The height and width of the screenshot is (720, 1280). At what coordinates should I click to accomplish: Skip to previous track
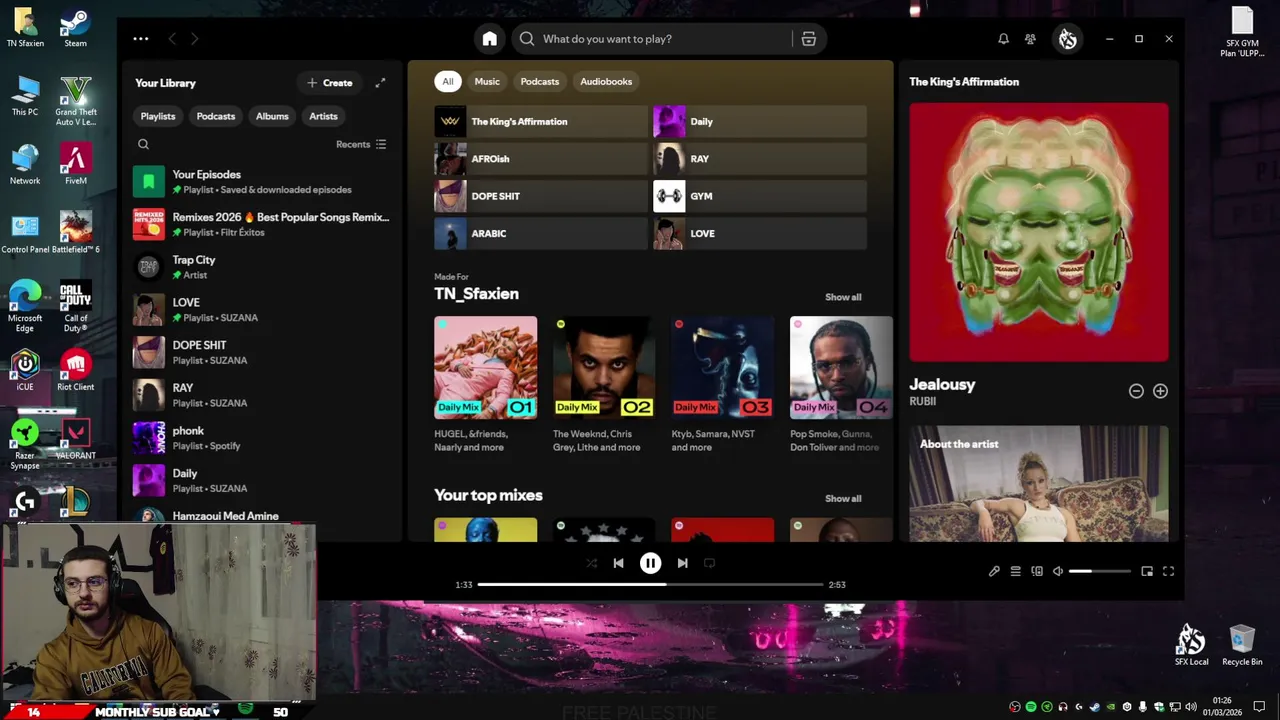[618, 563]
